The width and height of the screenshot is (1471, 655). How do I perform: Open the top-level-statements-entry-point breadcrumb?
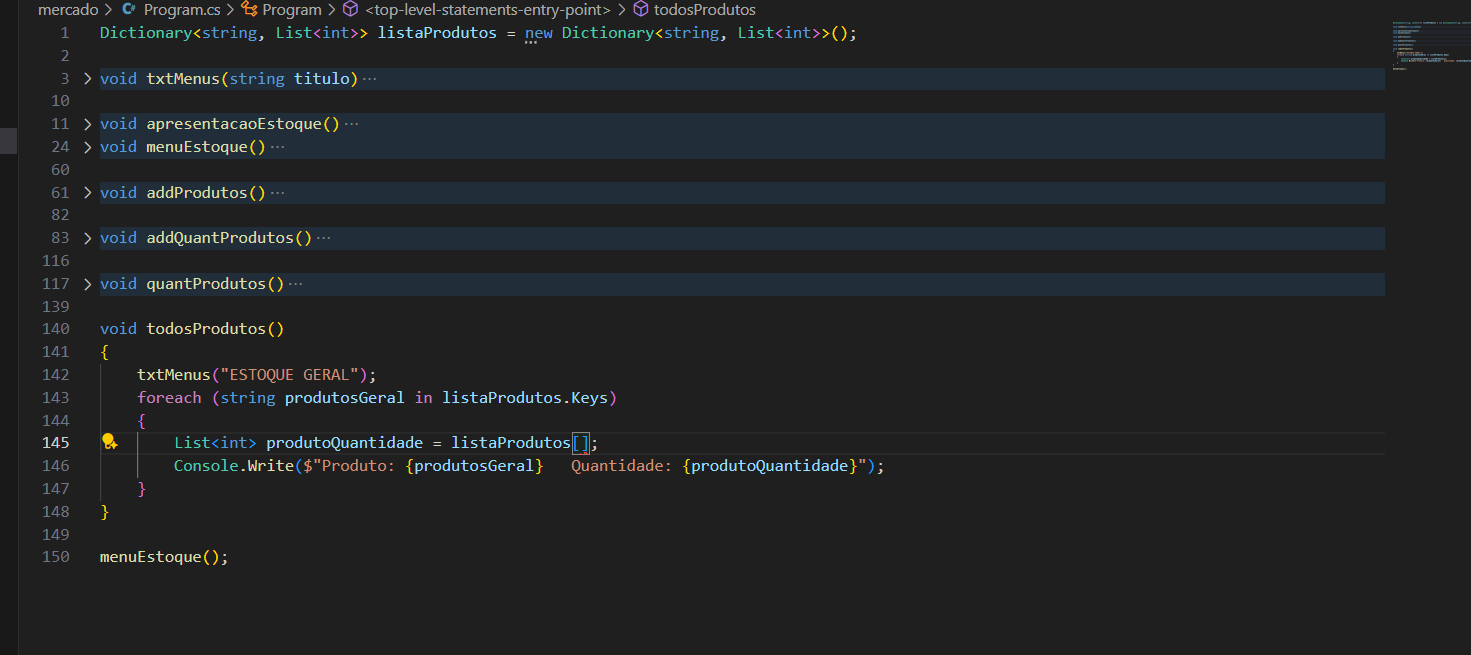488,10
